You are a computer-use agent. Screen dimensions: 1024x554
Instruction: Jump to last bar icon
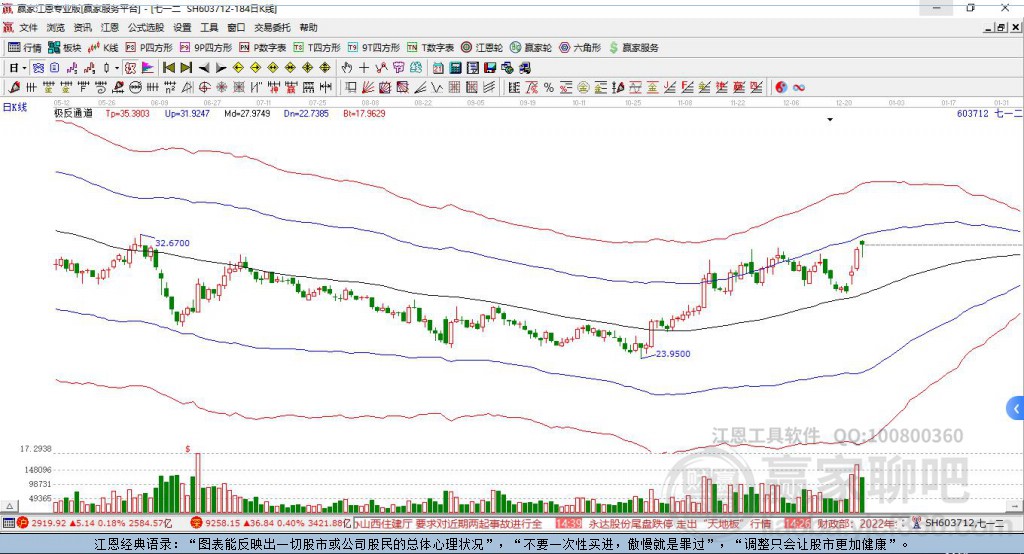pos(186,68)
